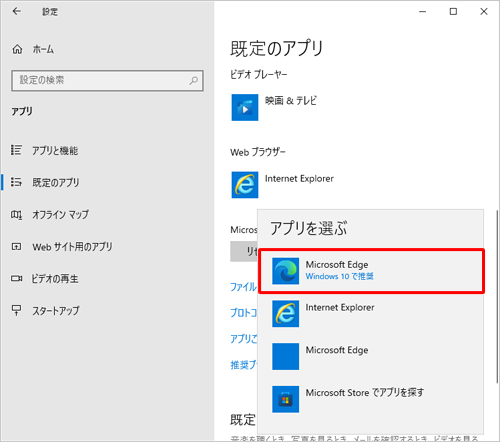This screenshot has height=442, width=500.
Task: Click the ホーム label
Action: tap(43, 49)
